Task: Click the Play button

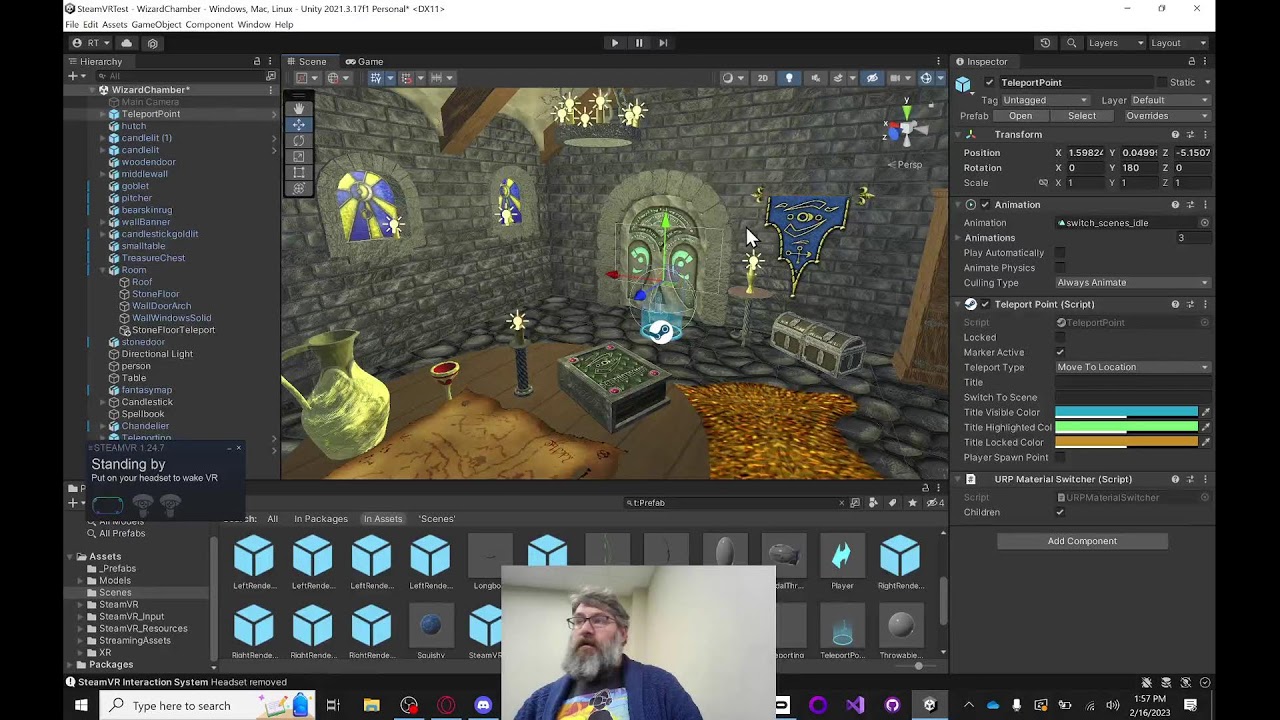Action: pyautogui.click(x=614, y=43)
